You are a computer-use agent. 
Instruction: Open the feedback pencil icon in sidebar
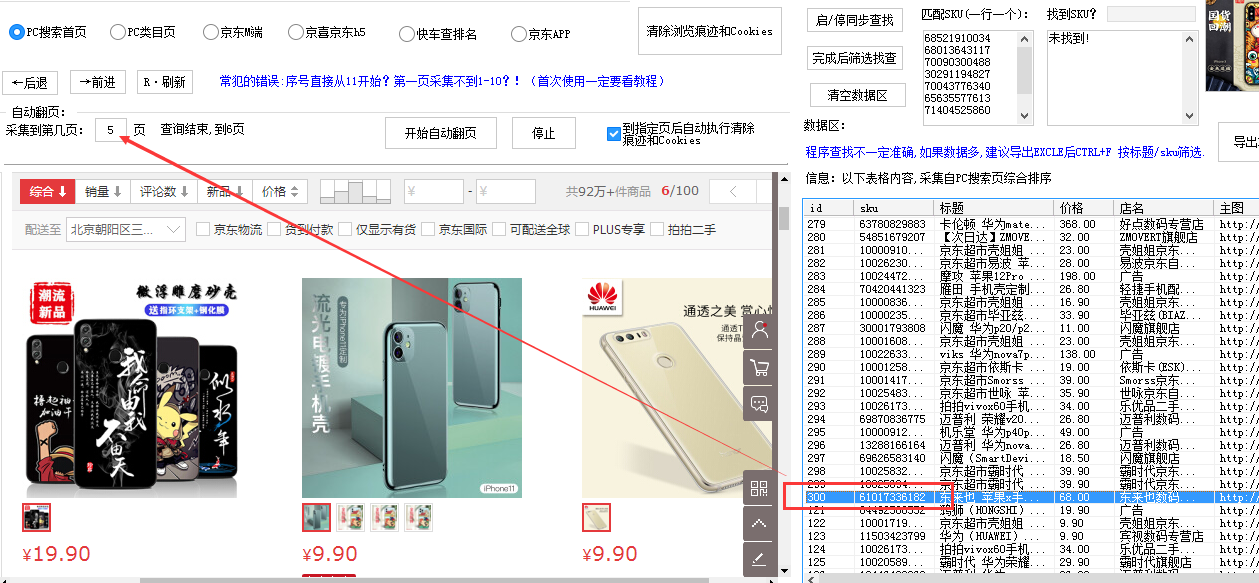(760, 559)
